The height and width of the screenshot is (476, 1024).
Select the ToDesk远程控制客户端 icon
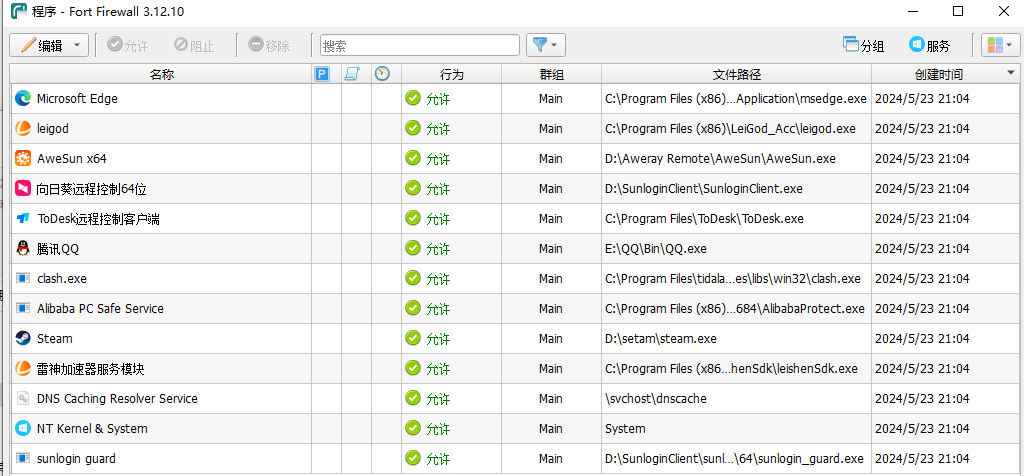[x=23, y=218]
